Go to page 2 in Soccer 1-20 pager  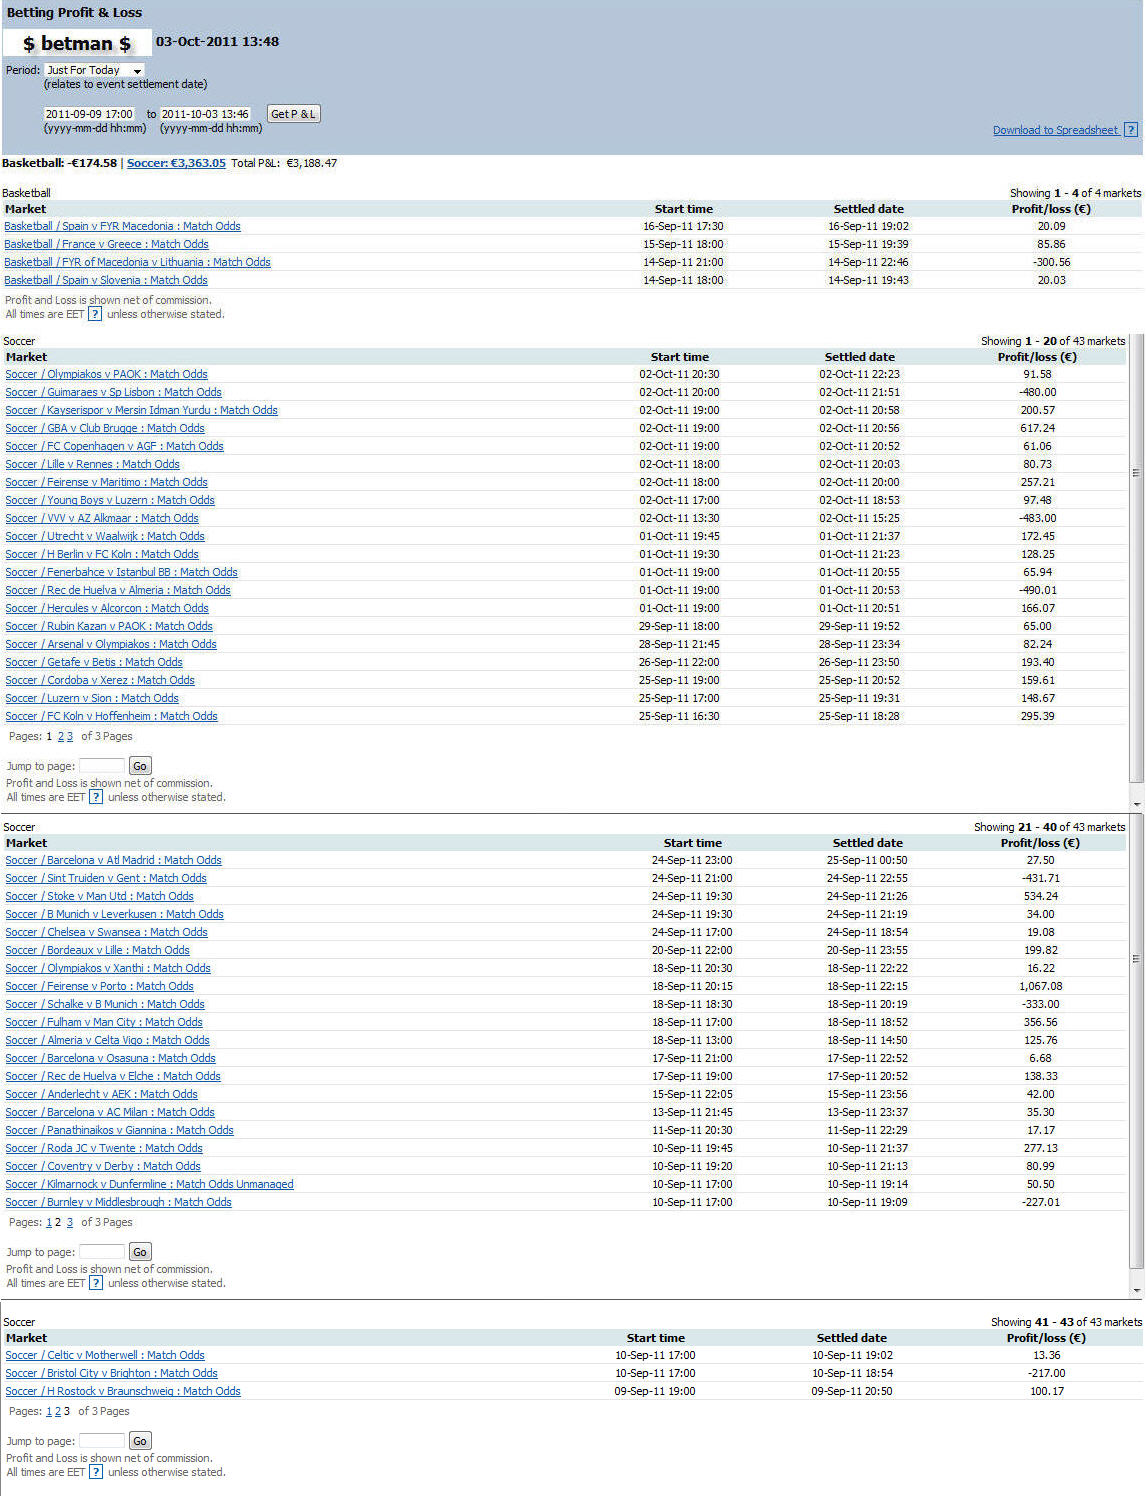coord(61,736)
